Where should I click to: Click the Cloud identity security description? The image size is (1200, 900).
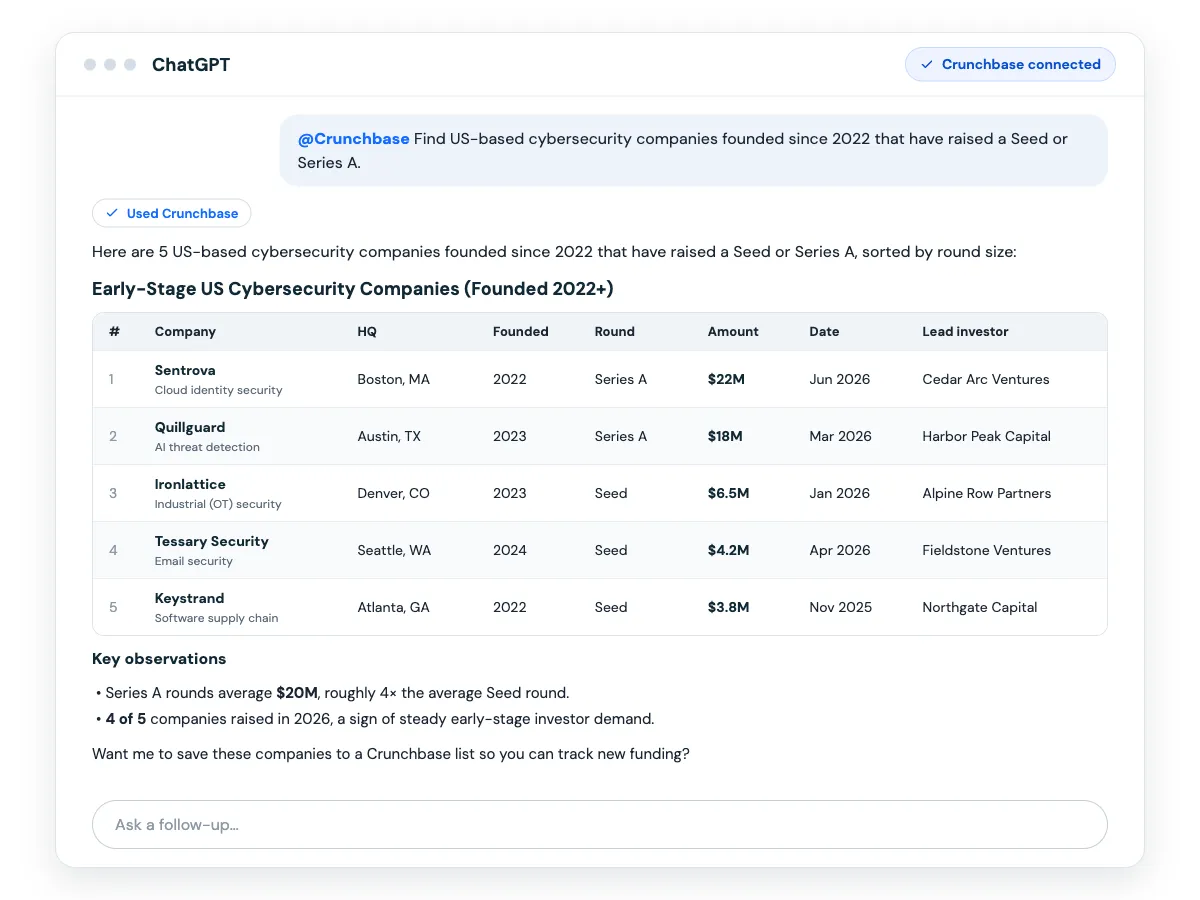click(x=218, y=390)
